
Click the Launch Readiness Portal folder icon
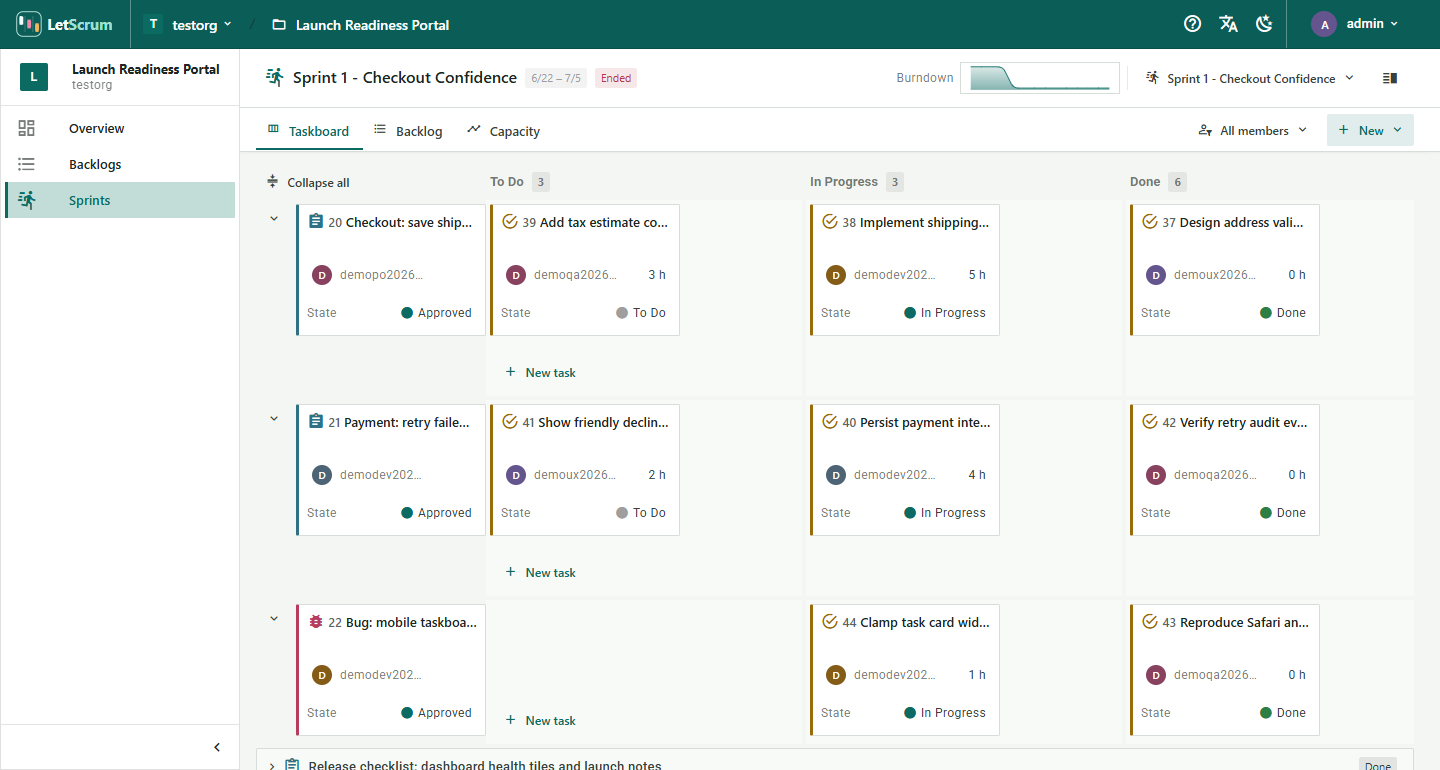pos(279,25)
